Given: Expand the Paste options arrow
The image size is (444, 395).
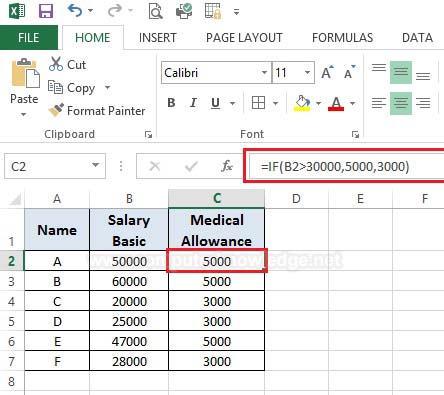Looking at the screenshot, I should (x=23, y=114).
